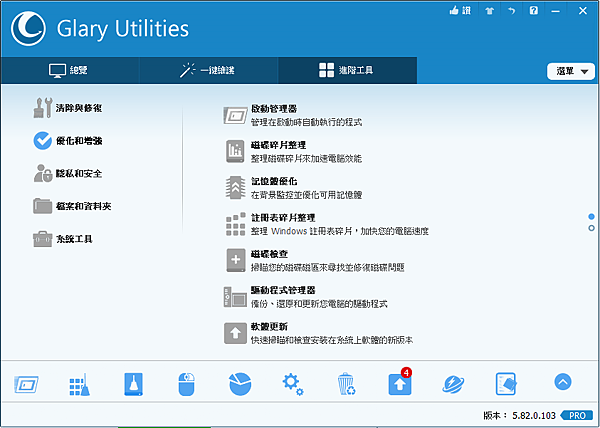Open the 驅動程式管理器 title link

(x=283, y=291)
